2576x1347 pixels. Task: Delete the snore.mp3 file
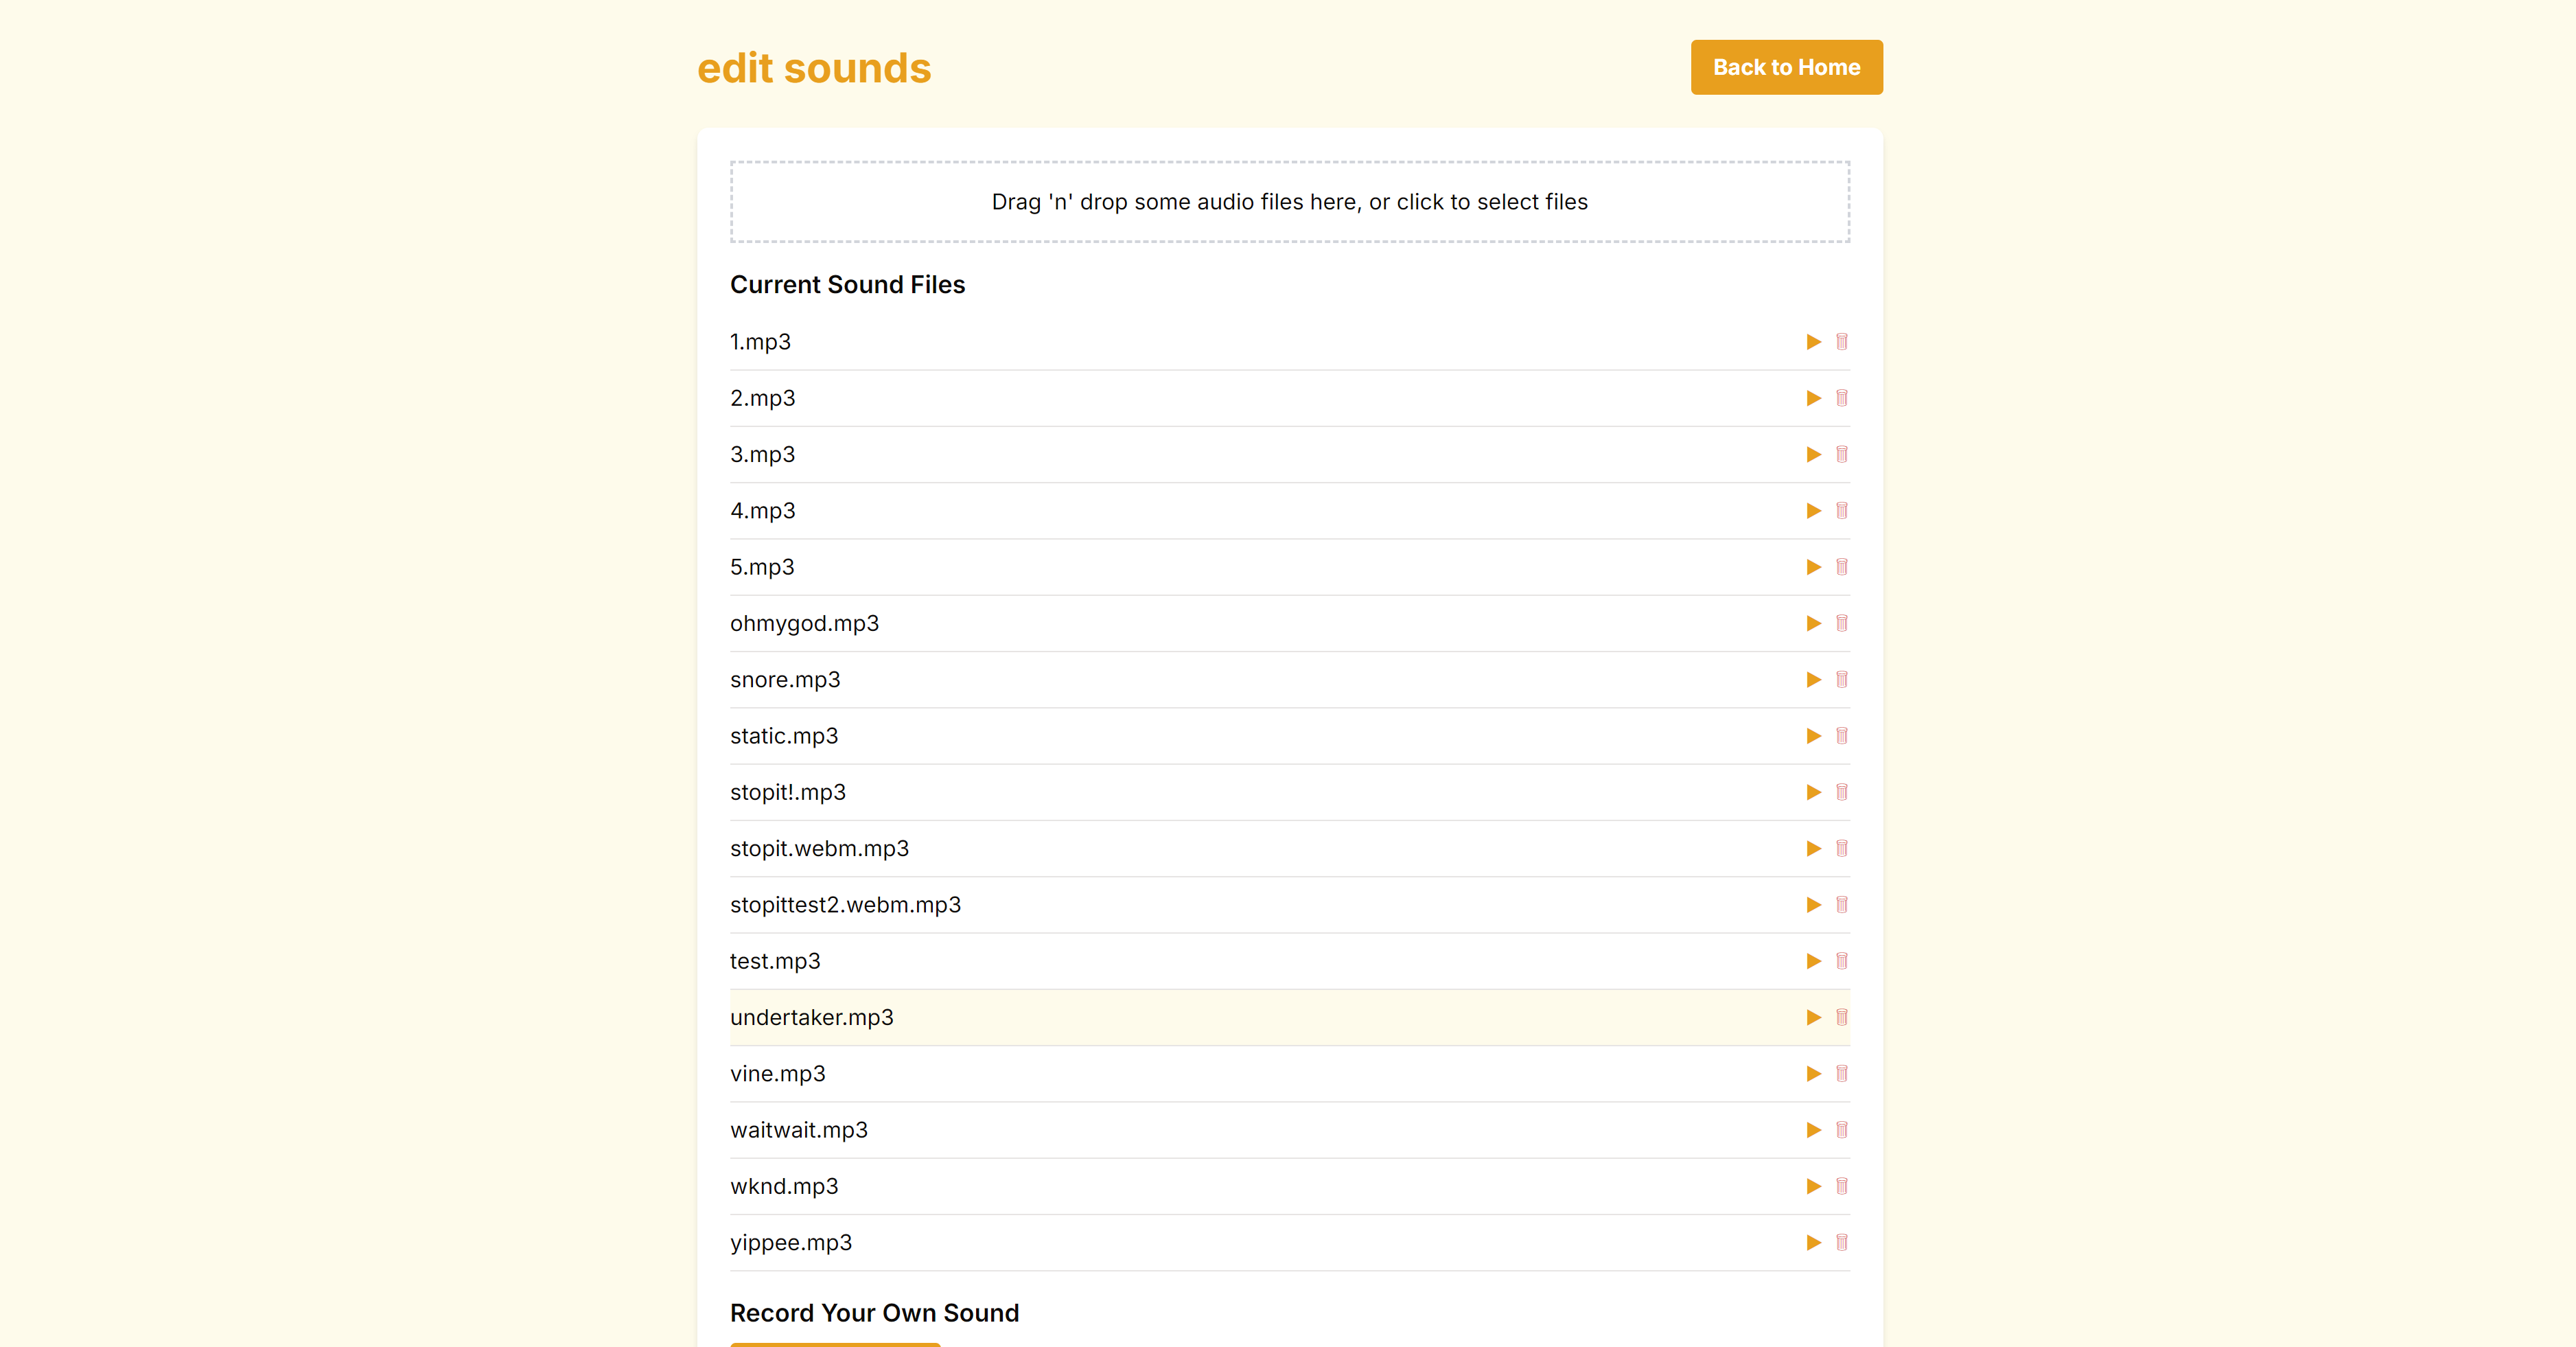[1841, 680]
